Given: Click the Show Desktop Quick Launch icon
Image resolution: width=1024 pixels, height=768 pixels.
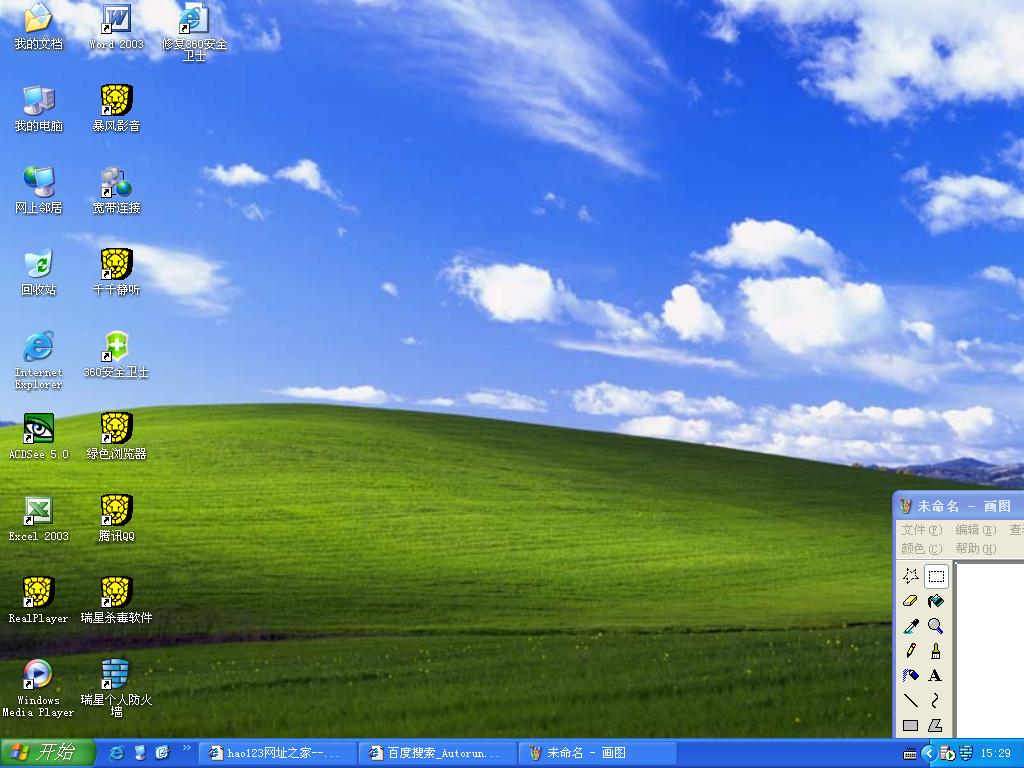Looking at the screenshot, I should point(140,753).
